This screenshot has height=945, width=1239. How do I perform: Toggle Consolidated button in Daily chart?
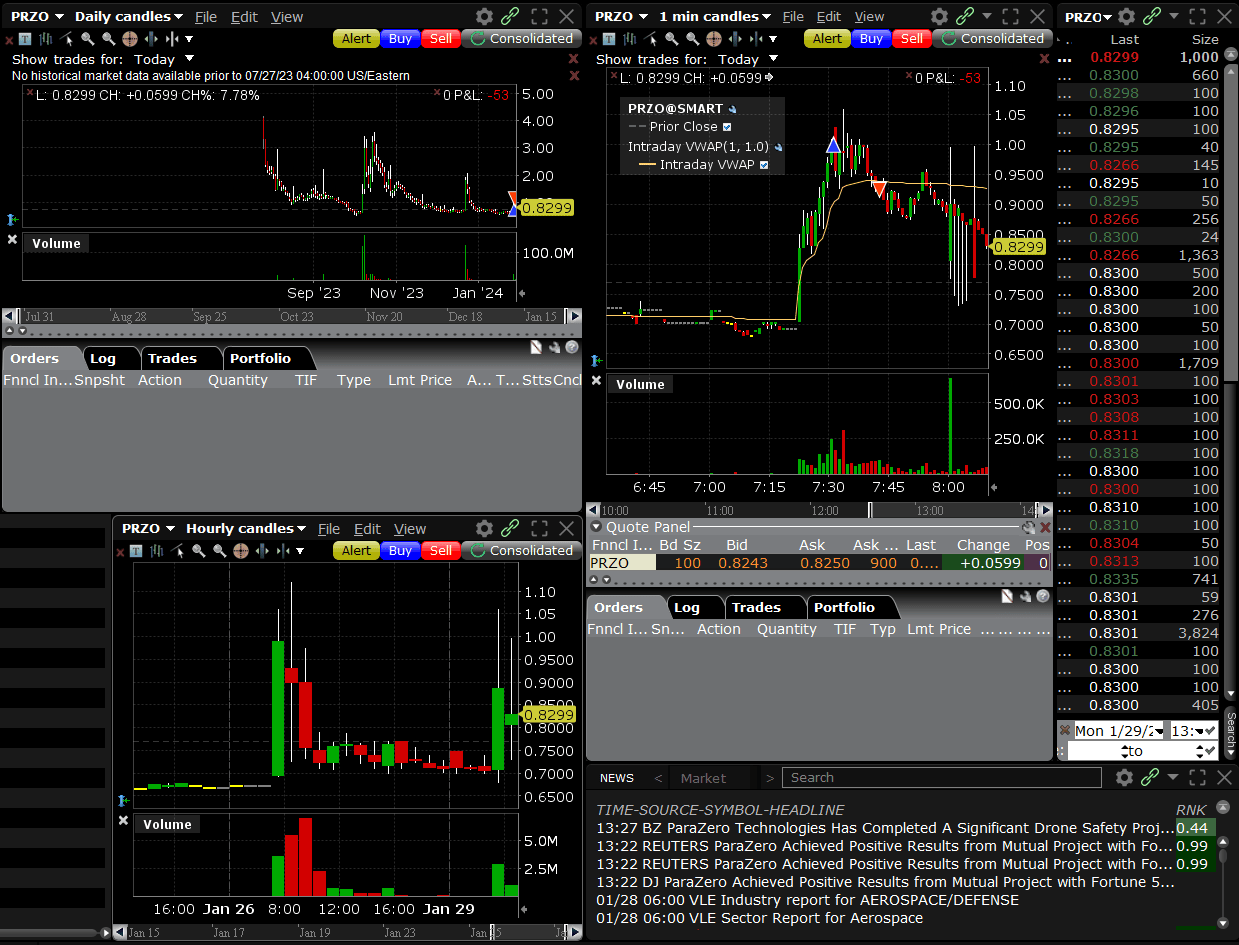[x=521, y=38]
